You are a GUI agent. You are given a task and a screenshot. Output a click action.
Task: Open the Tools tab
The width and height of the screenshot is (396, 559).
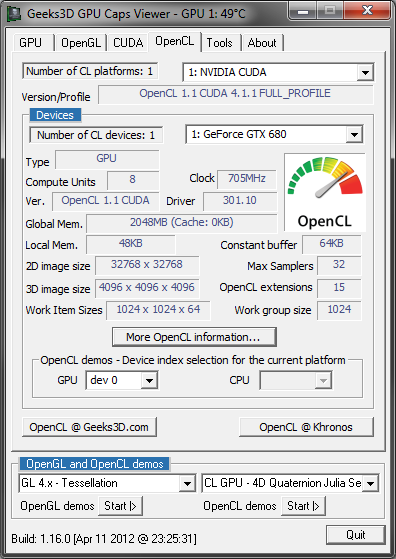220,43
